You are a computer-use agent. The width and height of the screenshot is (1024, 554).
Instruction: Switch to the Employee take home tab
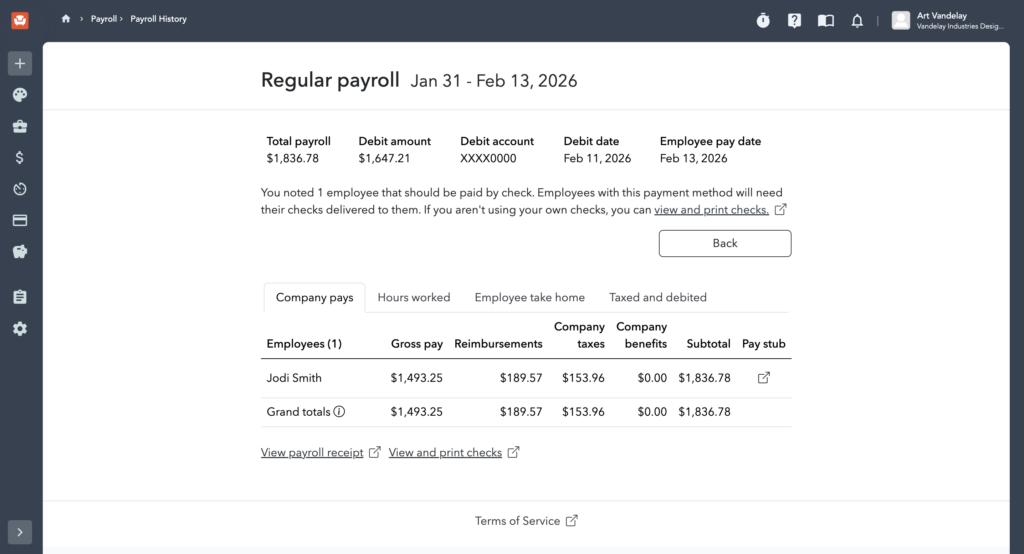(529, 297)
